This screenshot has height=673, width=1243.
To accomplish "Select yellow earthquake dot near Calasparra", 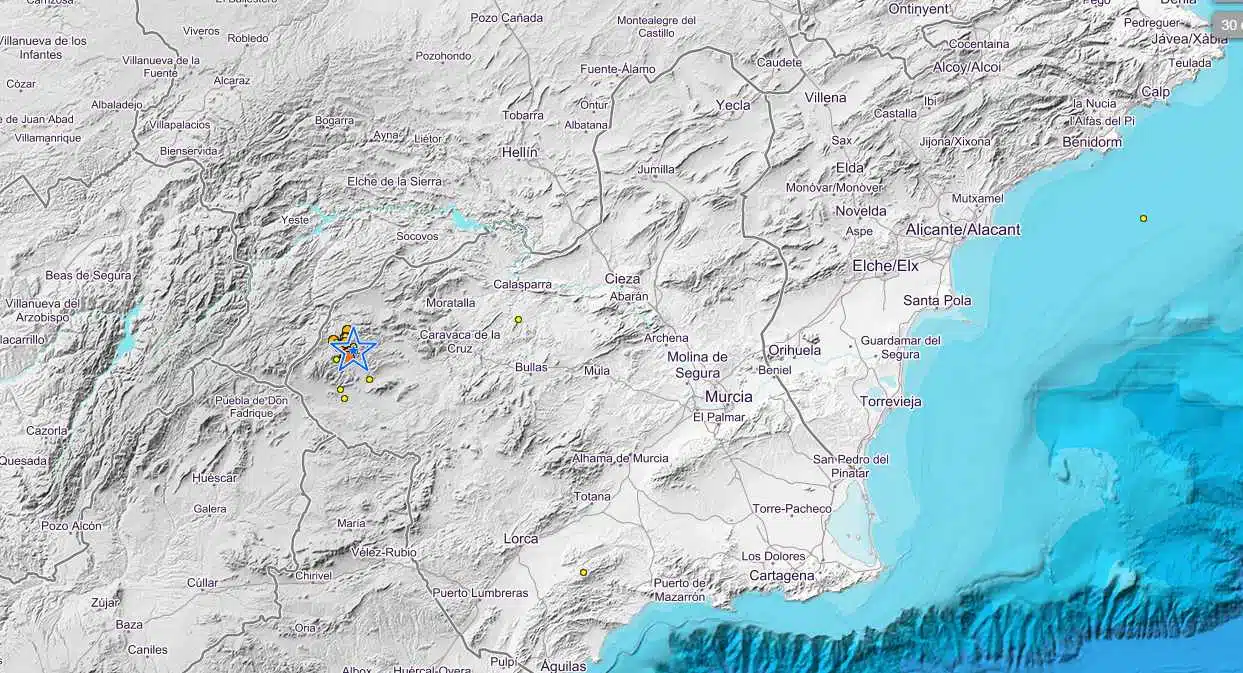I will pos(518,320).
